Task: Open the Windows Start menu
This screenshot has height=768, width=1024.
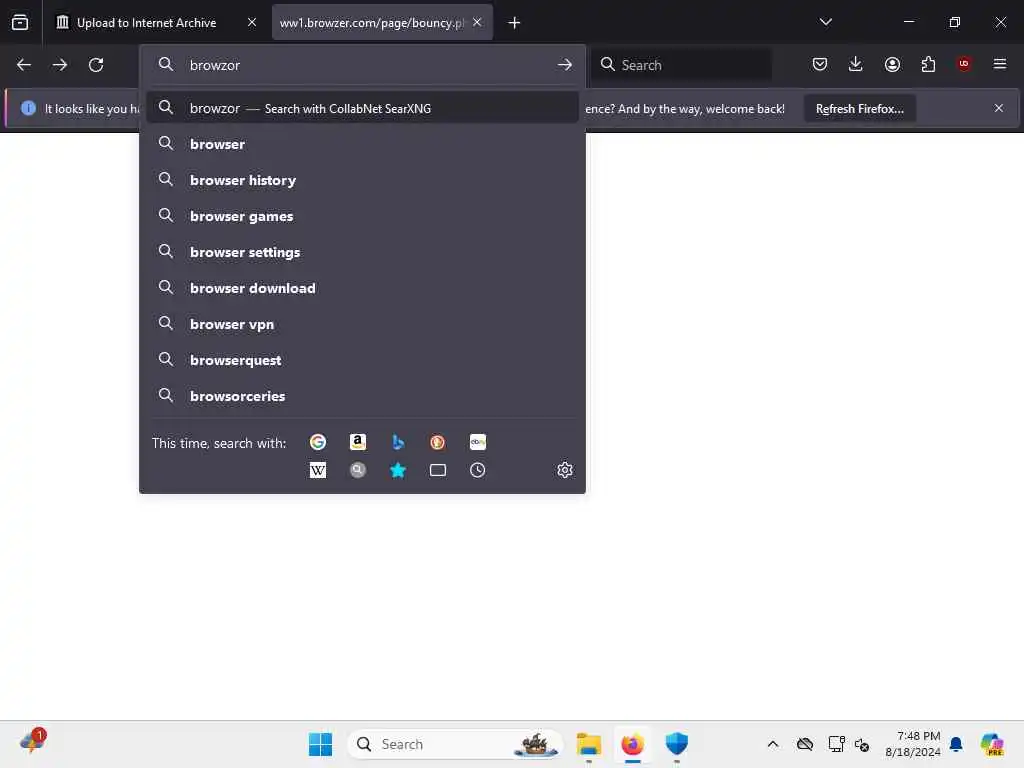Action: point(320,744)
